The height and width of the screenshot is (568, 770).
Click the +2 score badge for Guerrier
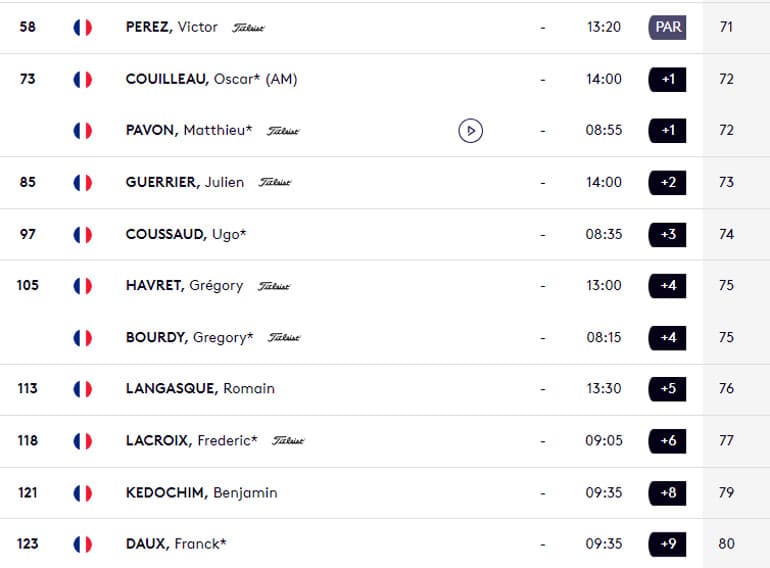click(x=667, y=182)
